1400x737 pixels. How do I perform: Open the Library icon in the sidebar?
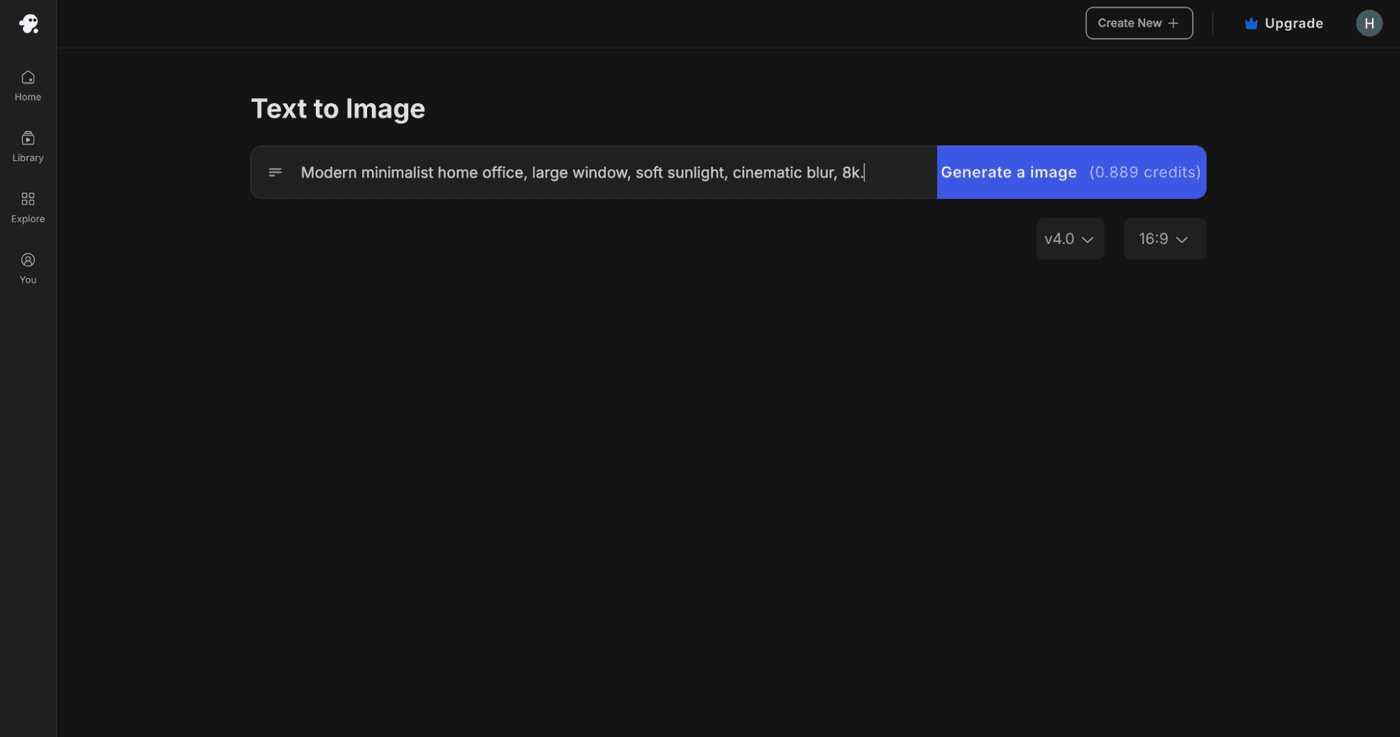click(28, 139)
